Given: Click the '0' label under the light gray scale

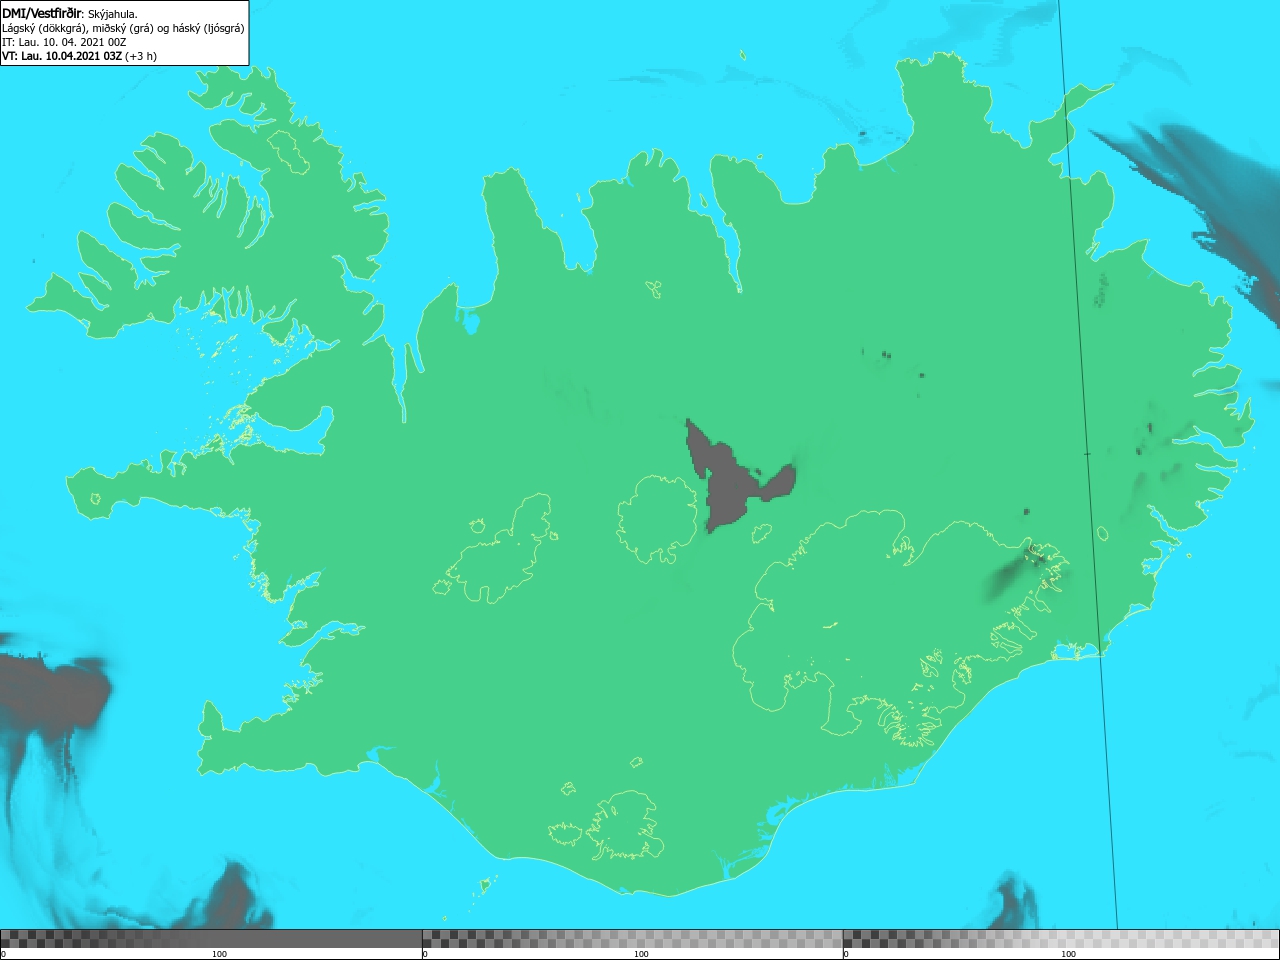Looking at the screenshot, I should pos(846,954).
